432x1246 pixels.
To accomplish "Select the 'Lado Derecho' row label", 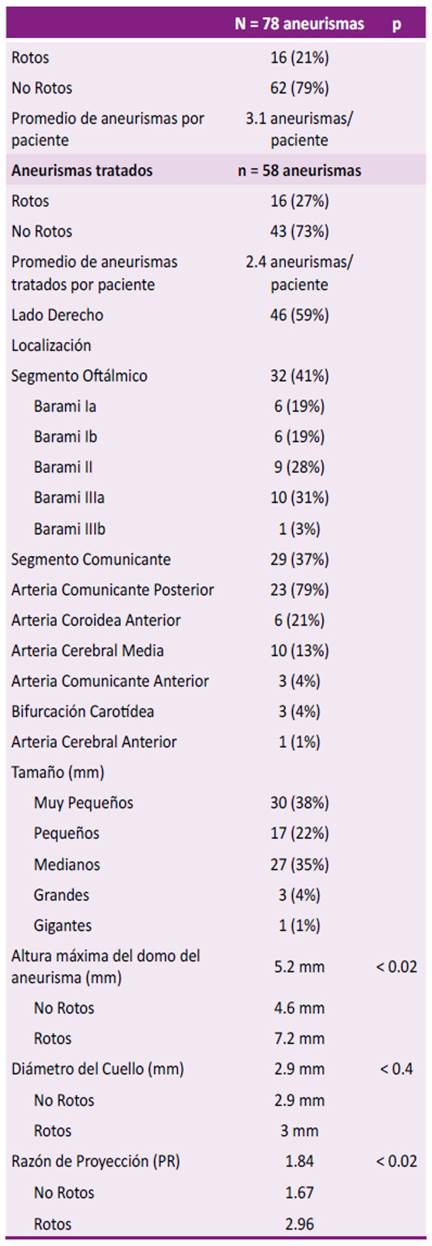I will [58, 315].
